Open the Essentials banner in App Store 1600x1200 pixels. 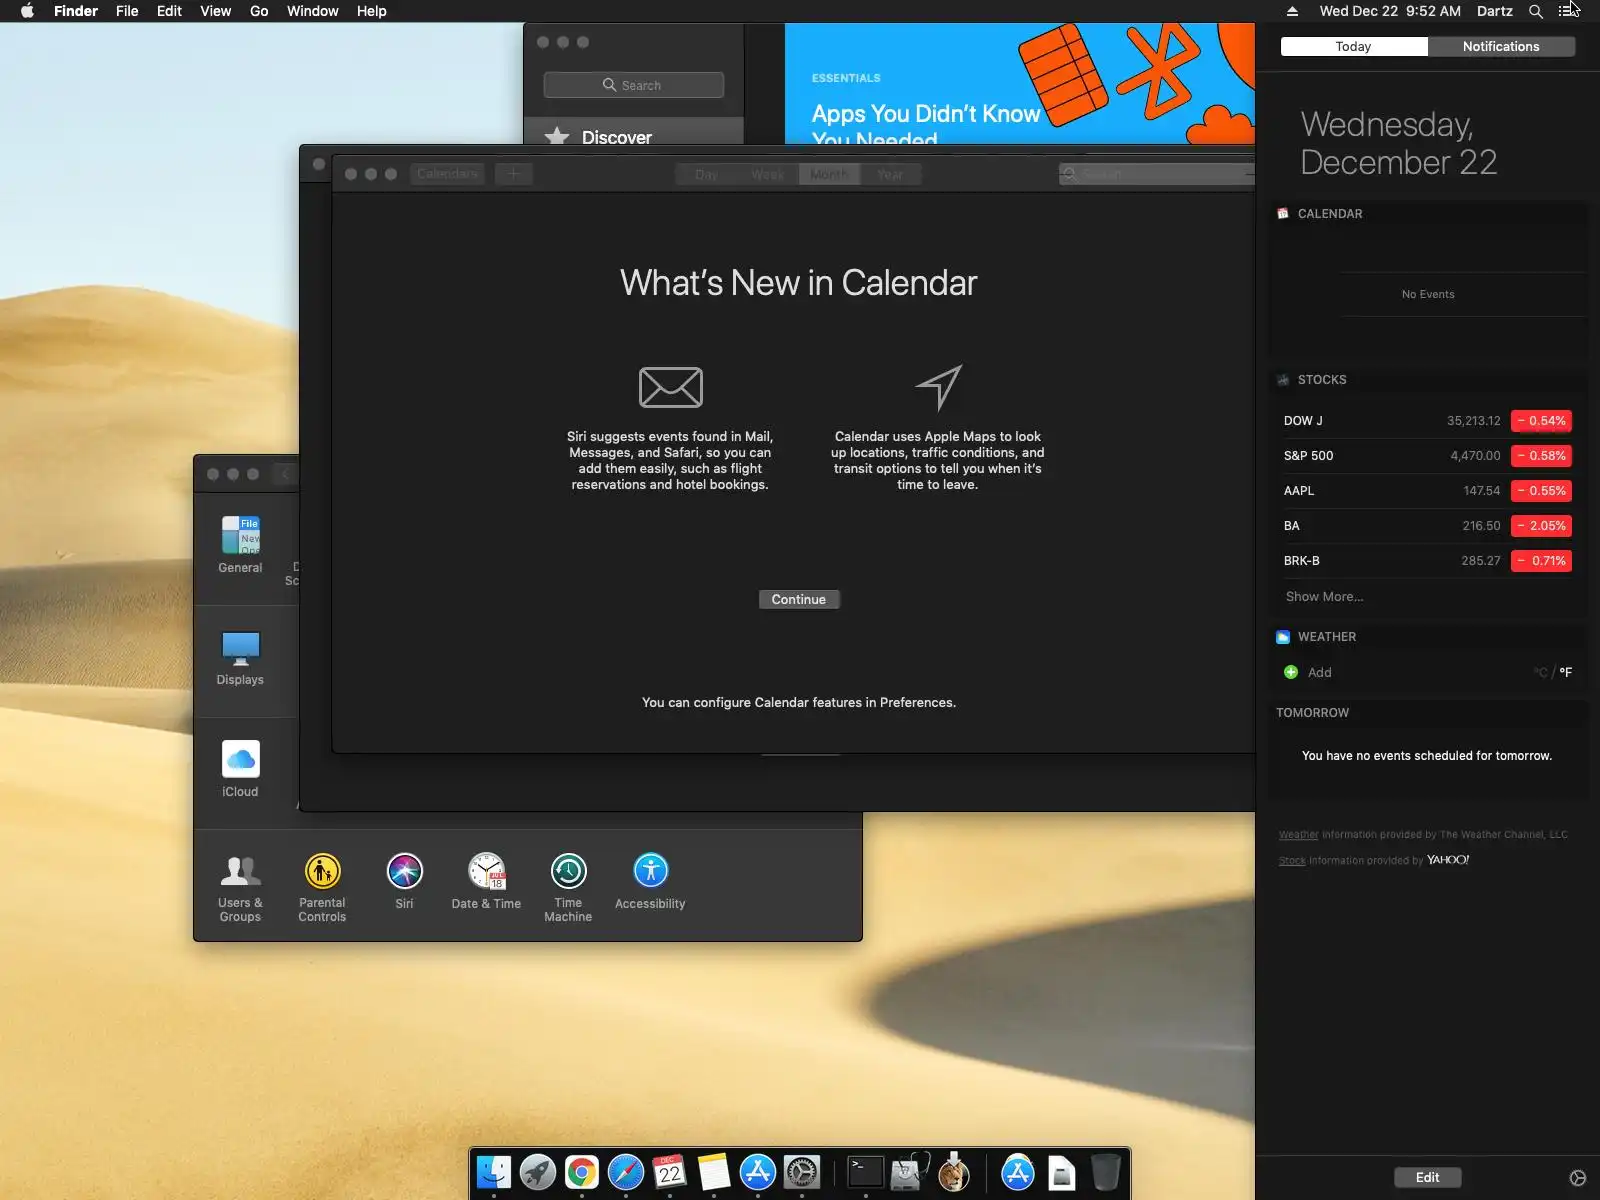[x=1019, y=84]
